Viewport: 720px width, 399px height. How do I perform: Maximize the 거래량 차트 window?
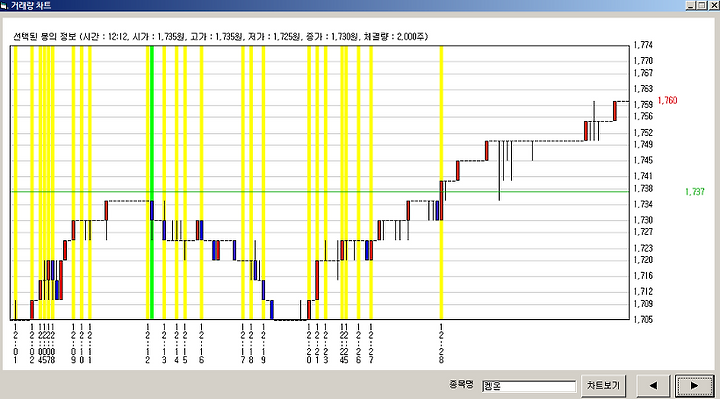pyautogui.click(x=702, y=6)
